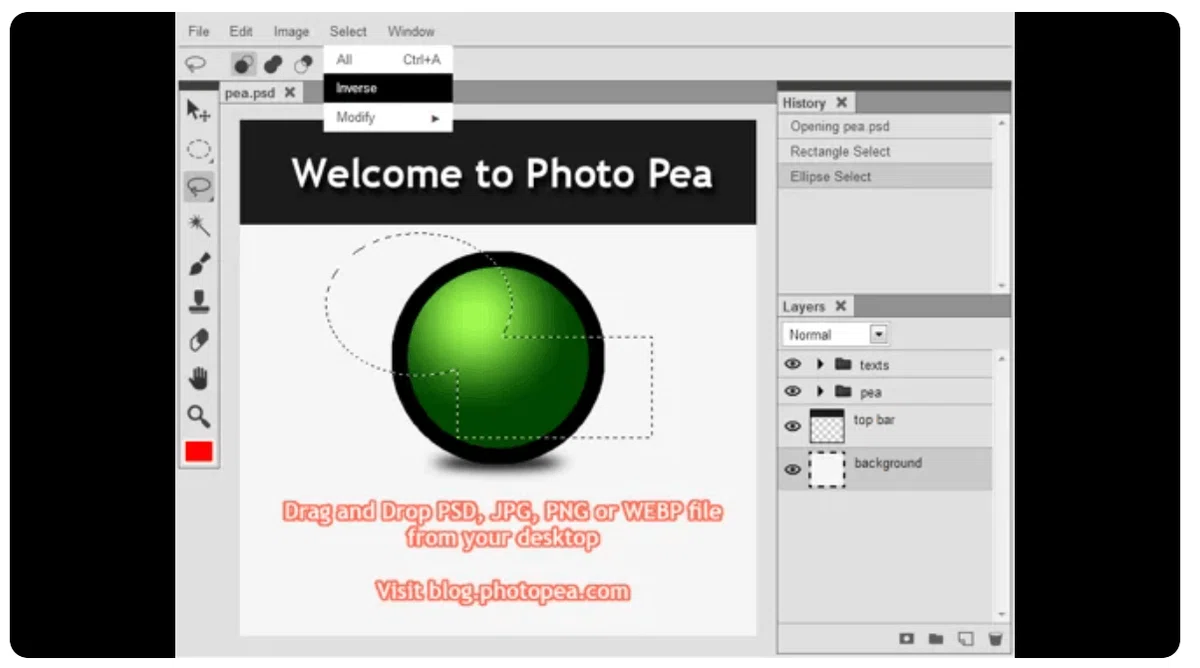1200x668 pixels.
Task: Close the History panel
Action: coord(842,102)
